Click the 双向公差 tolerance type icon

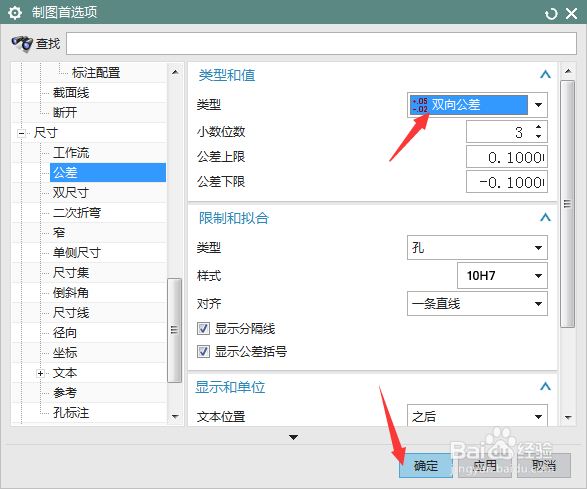(420, 105)
